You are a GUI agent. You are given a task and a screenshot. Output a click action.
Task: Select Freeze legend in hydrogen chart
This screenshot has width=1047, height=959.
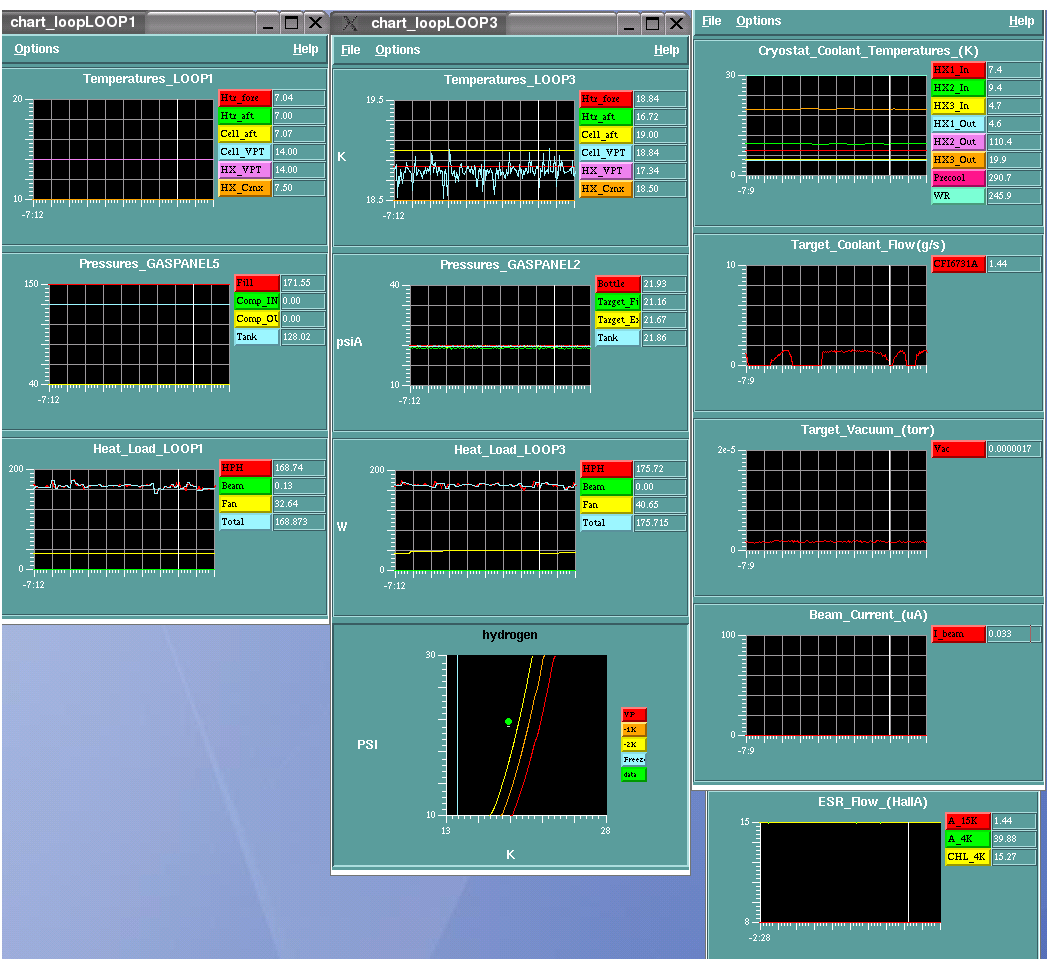click(634, 760)
